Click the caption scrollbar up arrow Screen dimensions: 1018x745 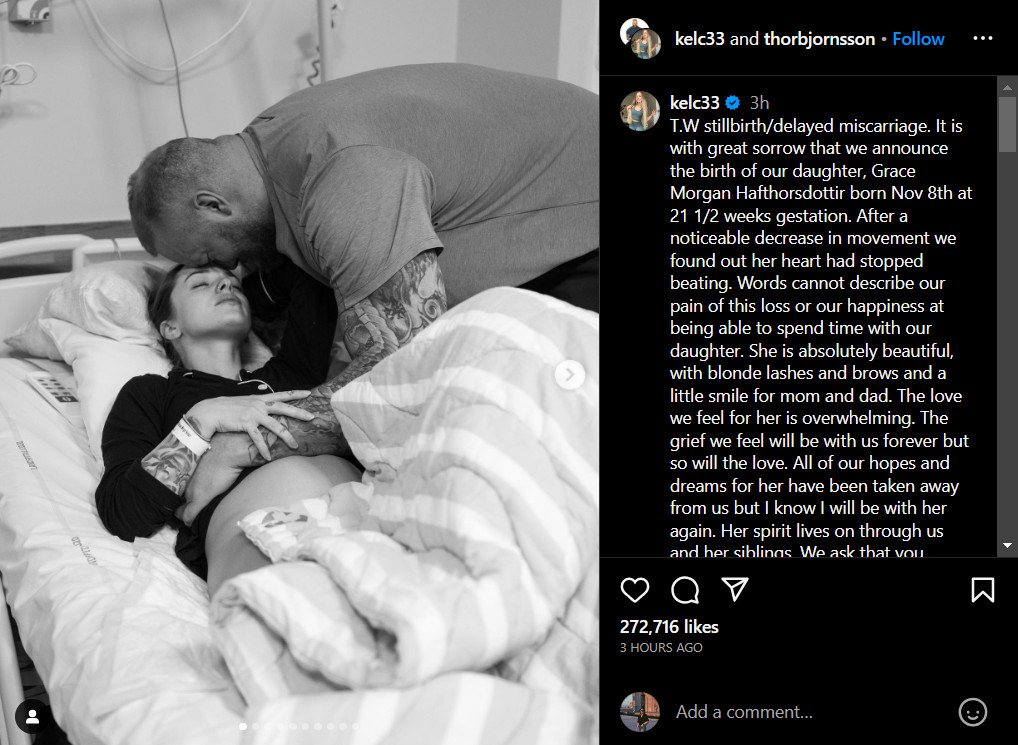coord(1007,86)
